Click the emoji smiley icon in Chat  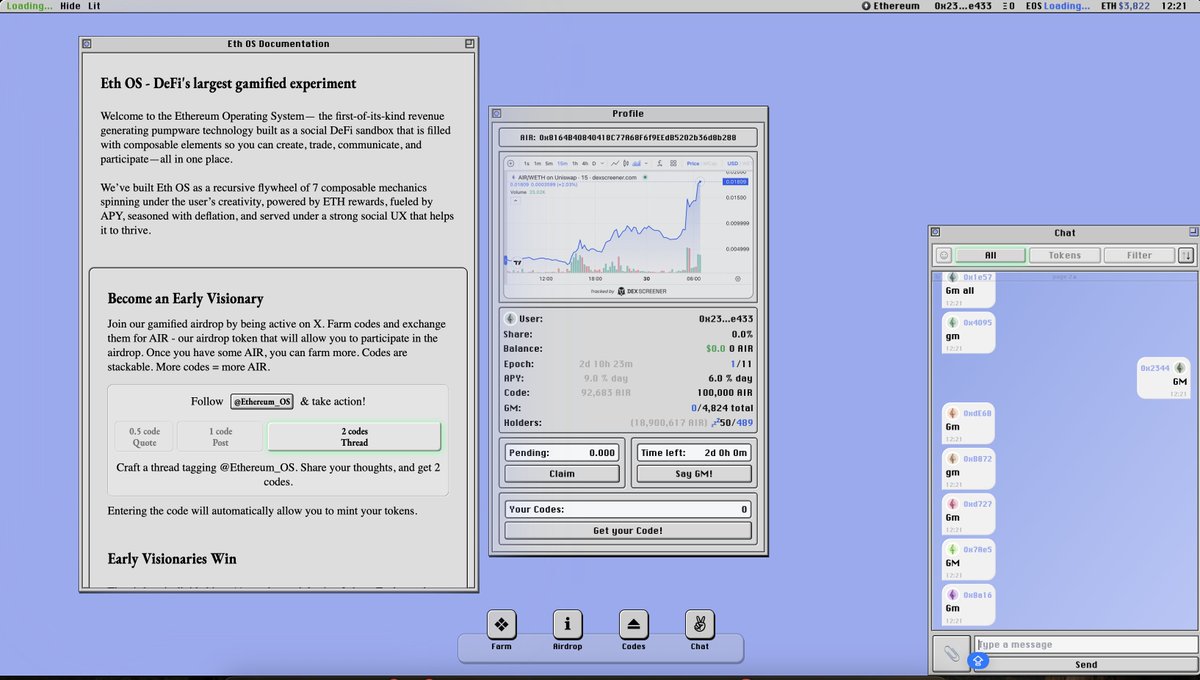tap(944, 255)
